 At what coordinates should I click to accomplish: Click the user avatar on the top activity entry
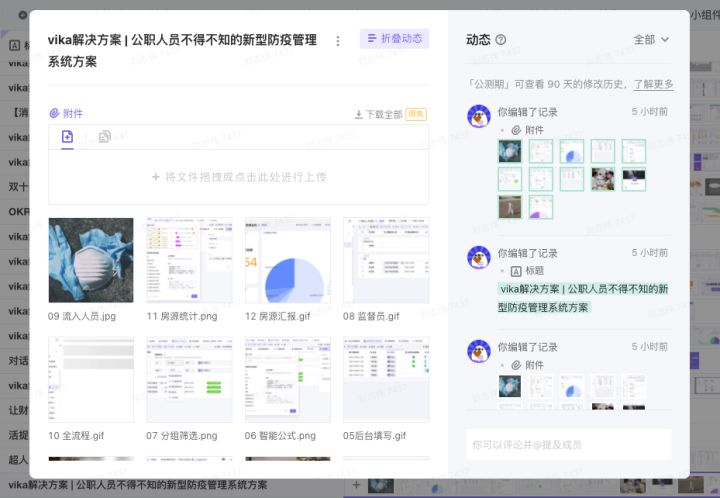(479, 116)
